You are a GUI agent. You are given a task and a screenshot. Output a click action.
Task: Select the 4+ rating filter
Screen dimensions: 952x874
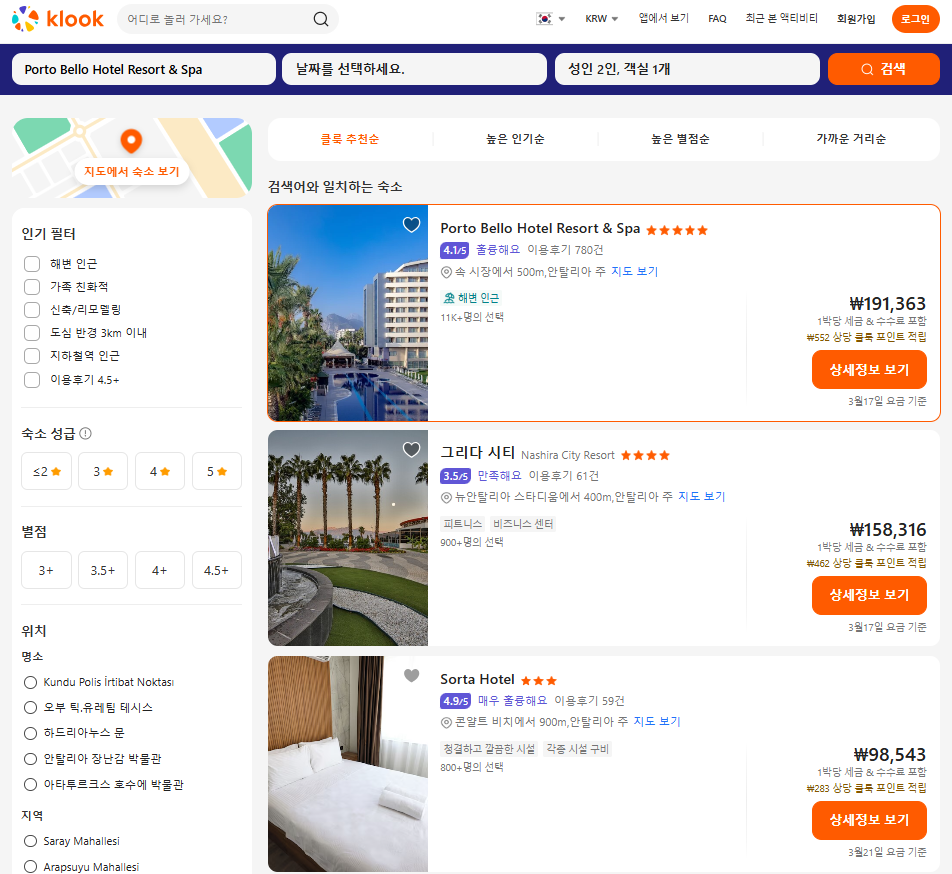tap(160, 570)
